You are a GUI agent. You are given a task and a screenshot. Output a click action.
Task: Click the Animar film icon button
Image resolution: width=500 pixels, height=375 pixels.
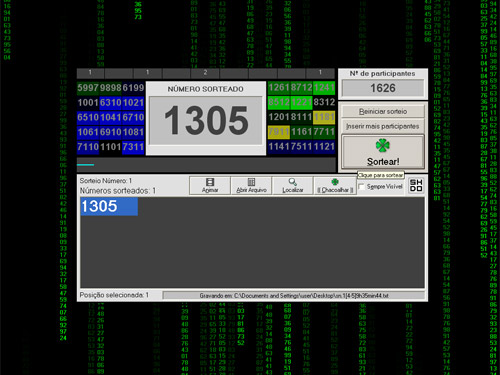[x=210, y=185]
